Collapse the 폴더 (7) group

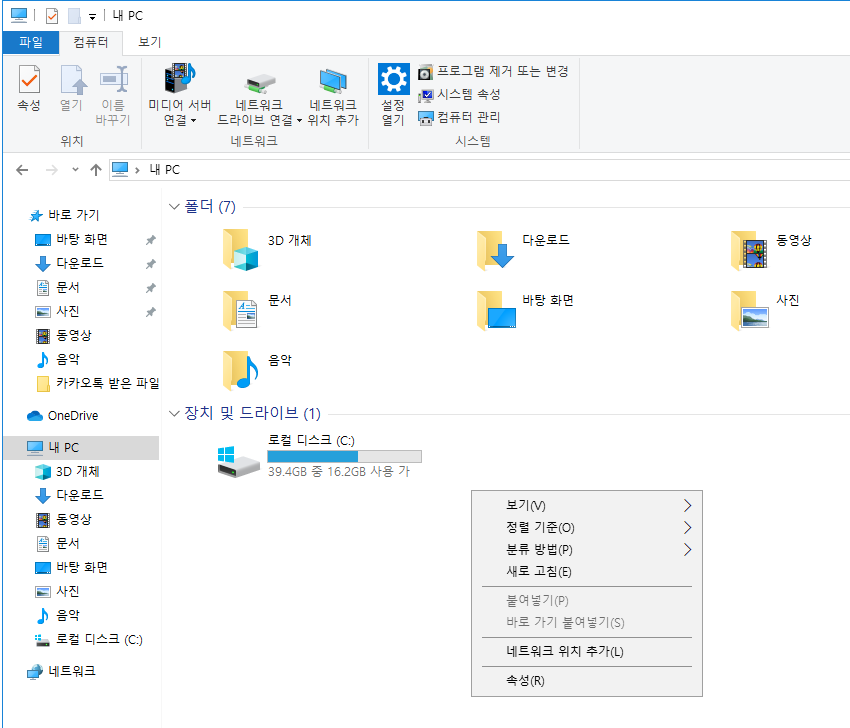tap(174, 207)
